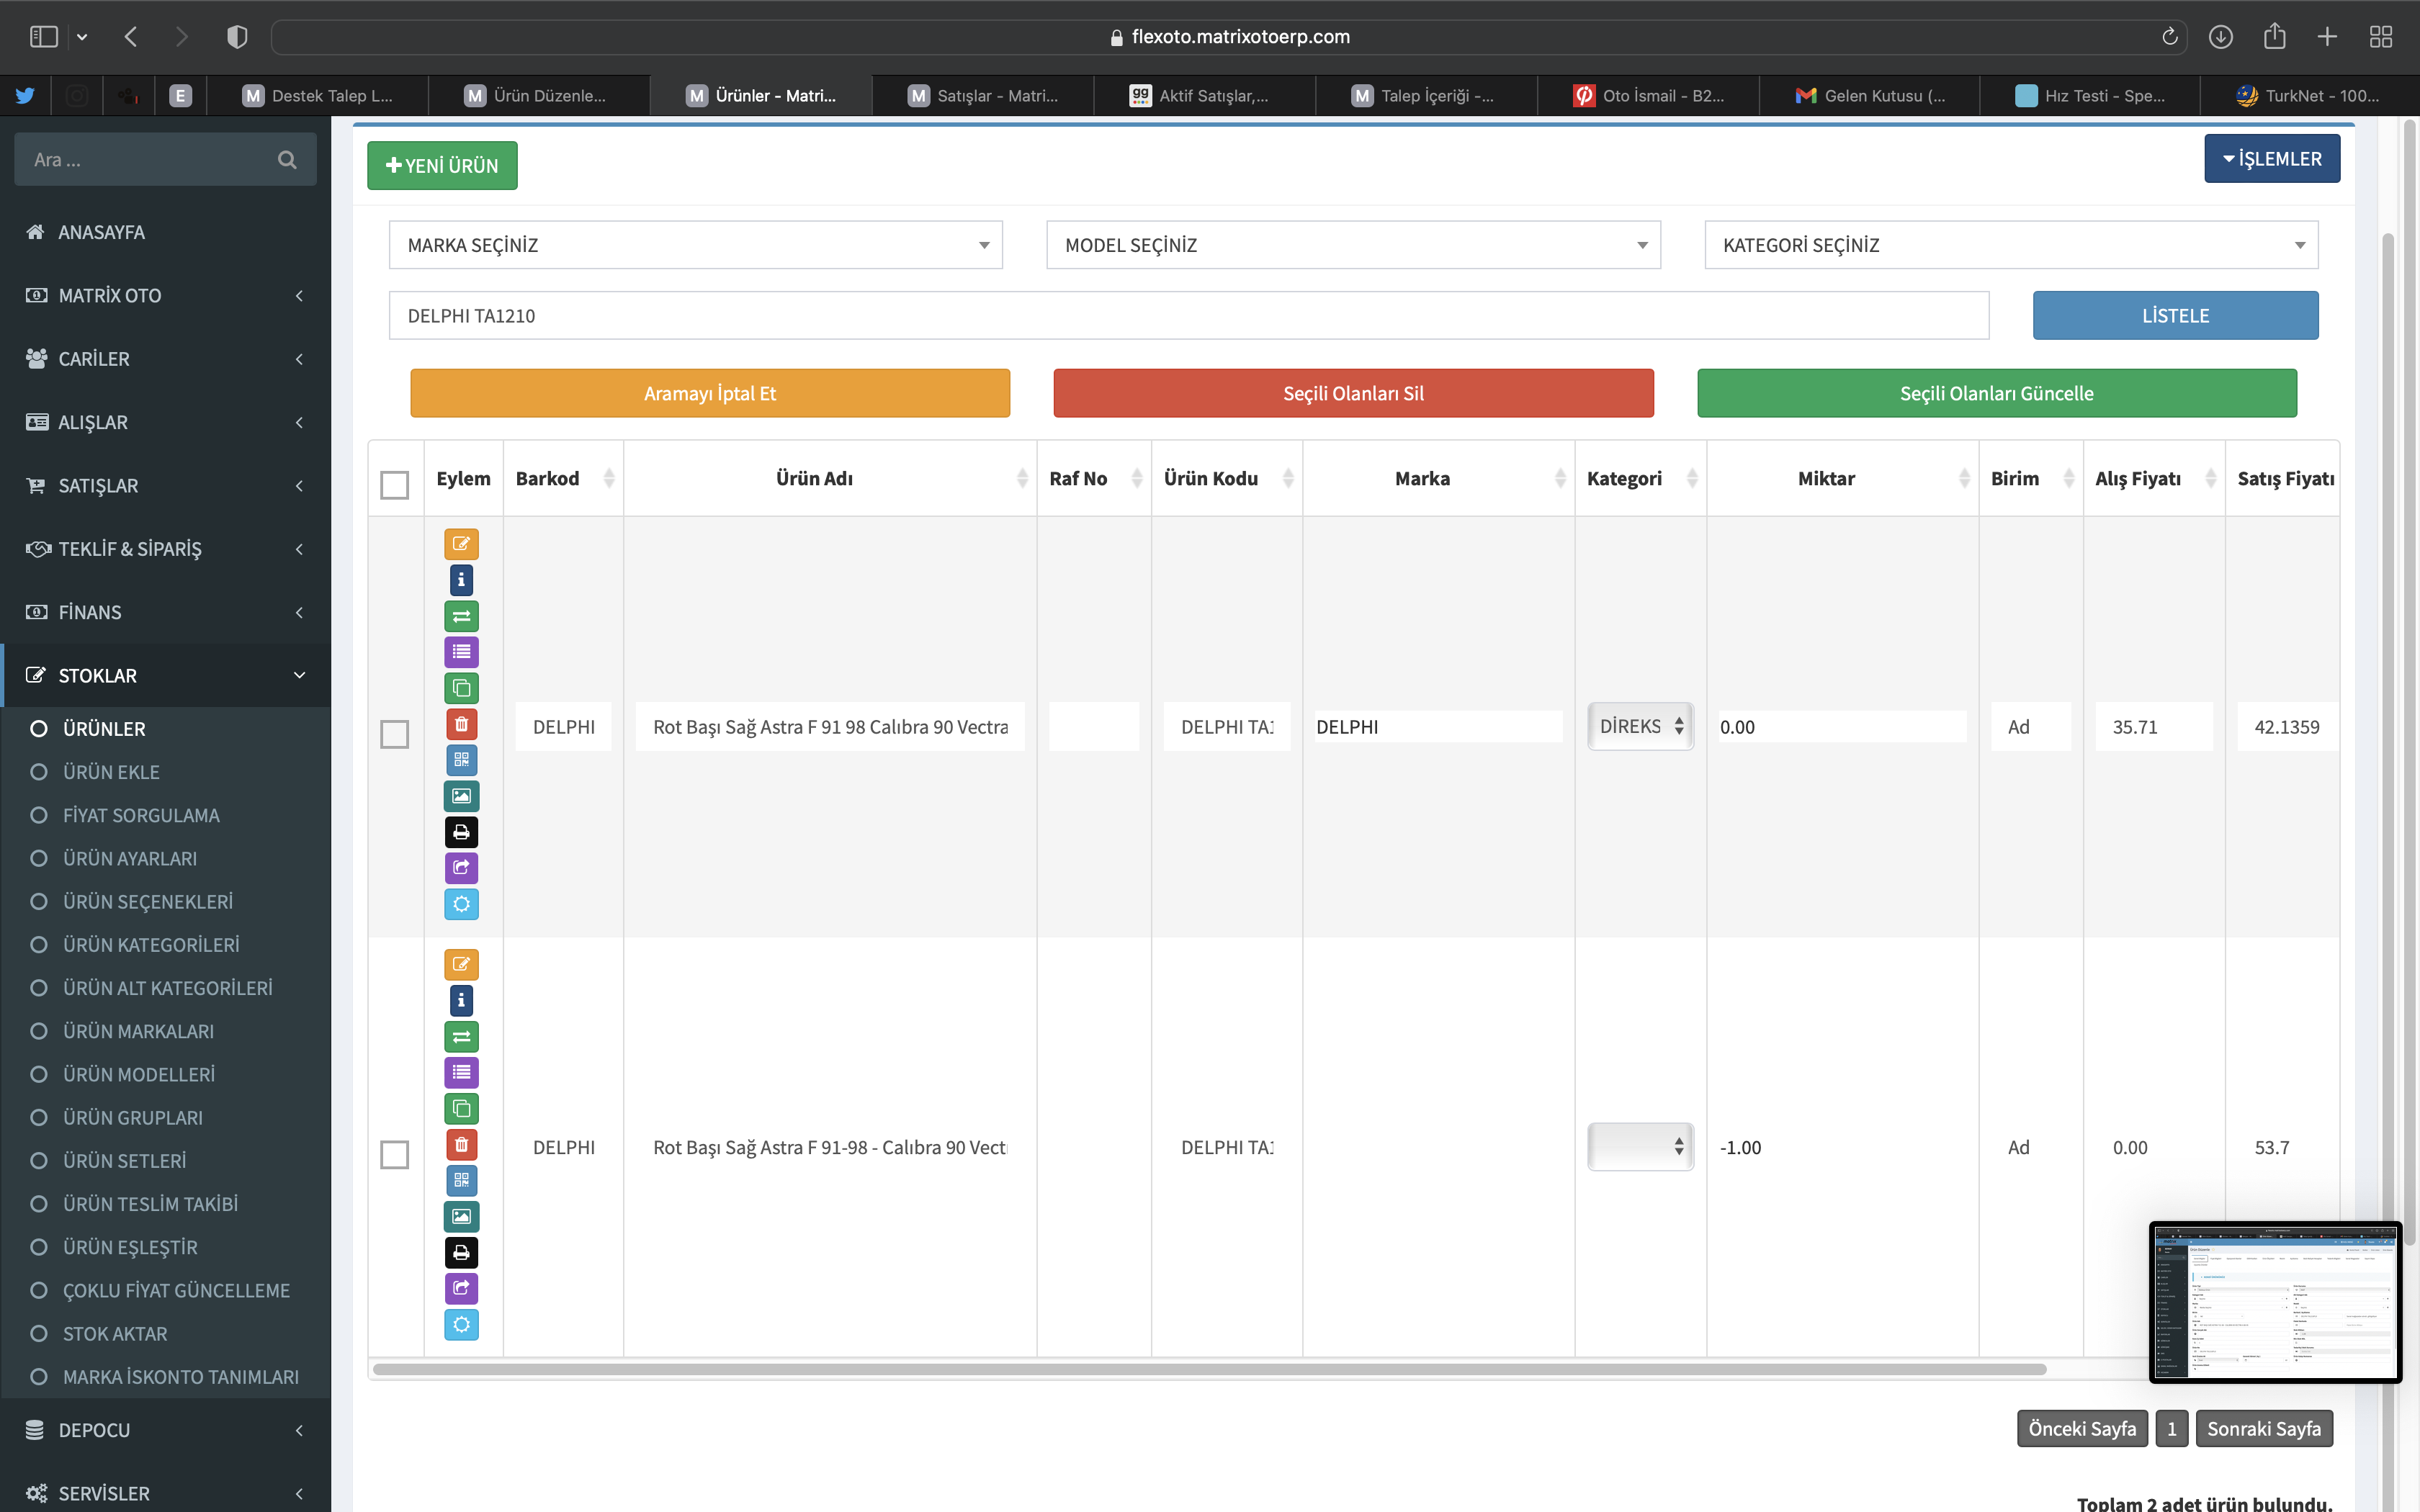Click the Safari page reload icon
Screen dimensions: 2420x1512
click(x=2169, y=37)
